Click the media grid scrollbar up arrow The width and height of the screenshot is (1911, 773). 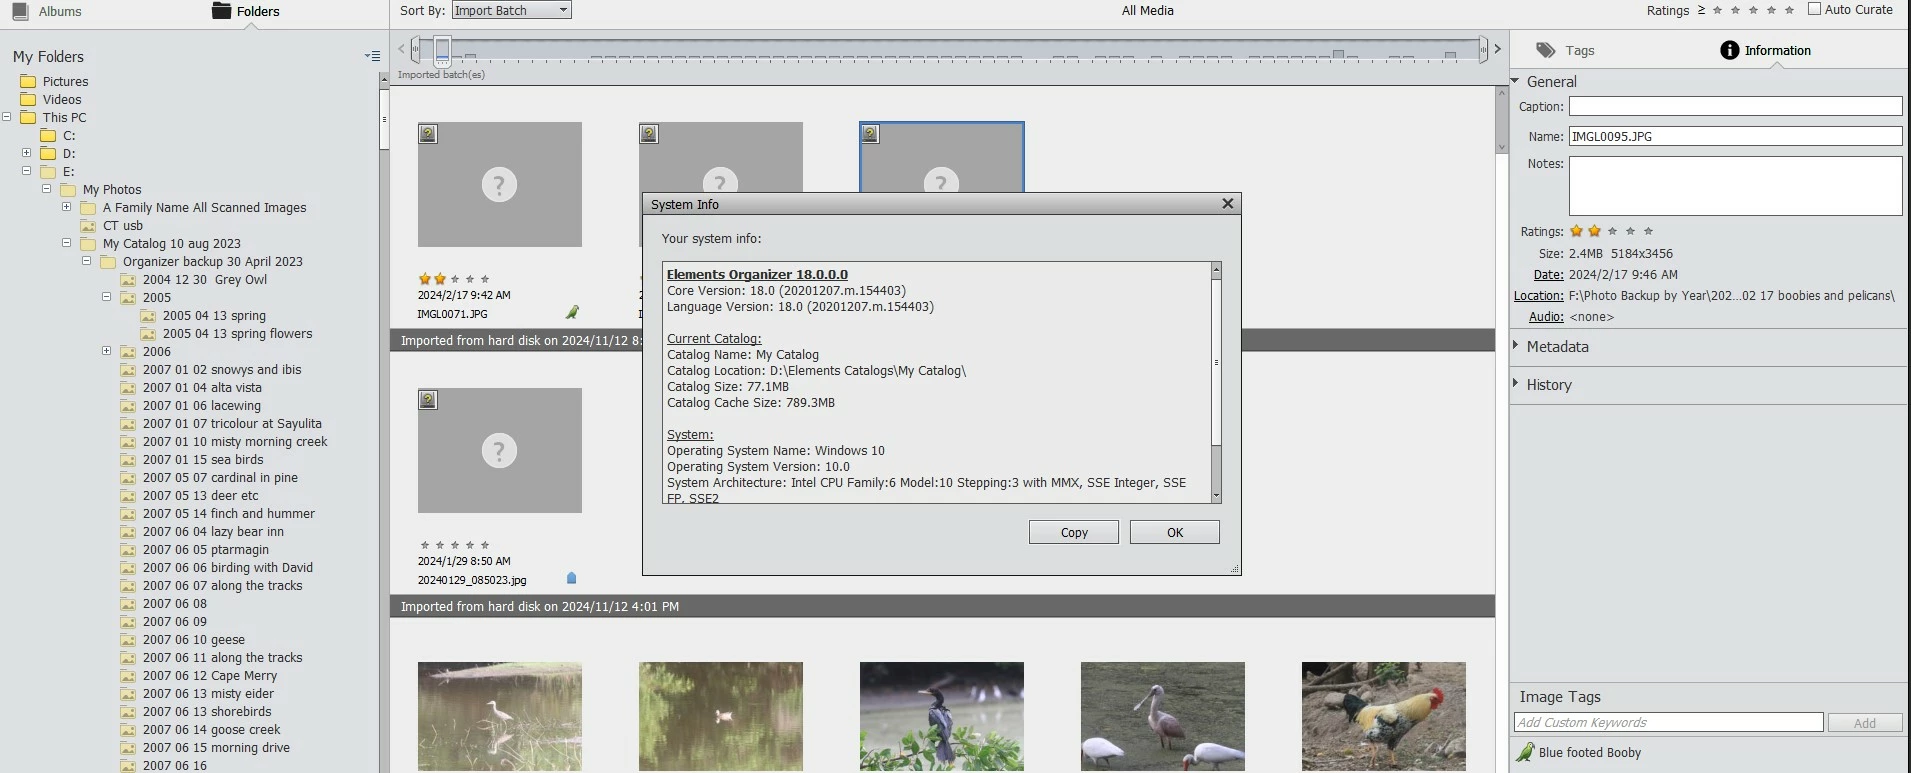(1501, 93)
